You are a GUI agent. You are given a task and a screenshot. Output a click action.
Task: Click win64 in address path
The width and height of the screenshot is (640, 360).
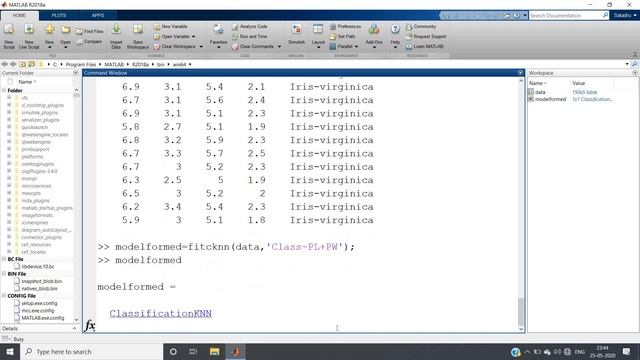pos(179,64)
